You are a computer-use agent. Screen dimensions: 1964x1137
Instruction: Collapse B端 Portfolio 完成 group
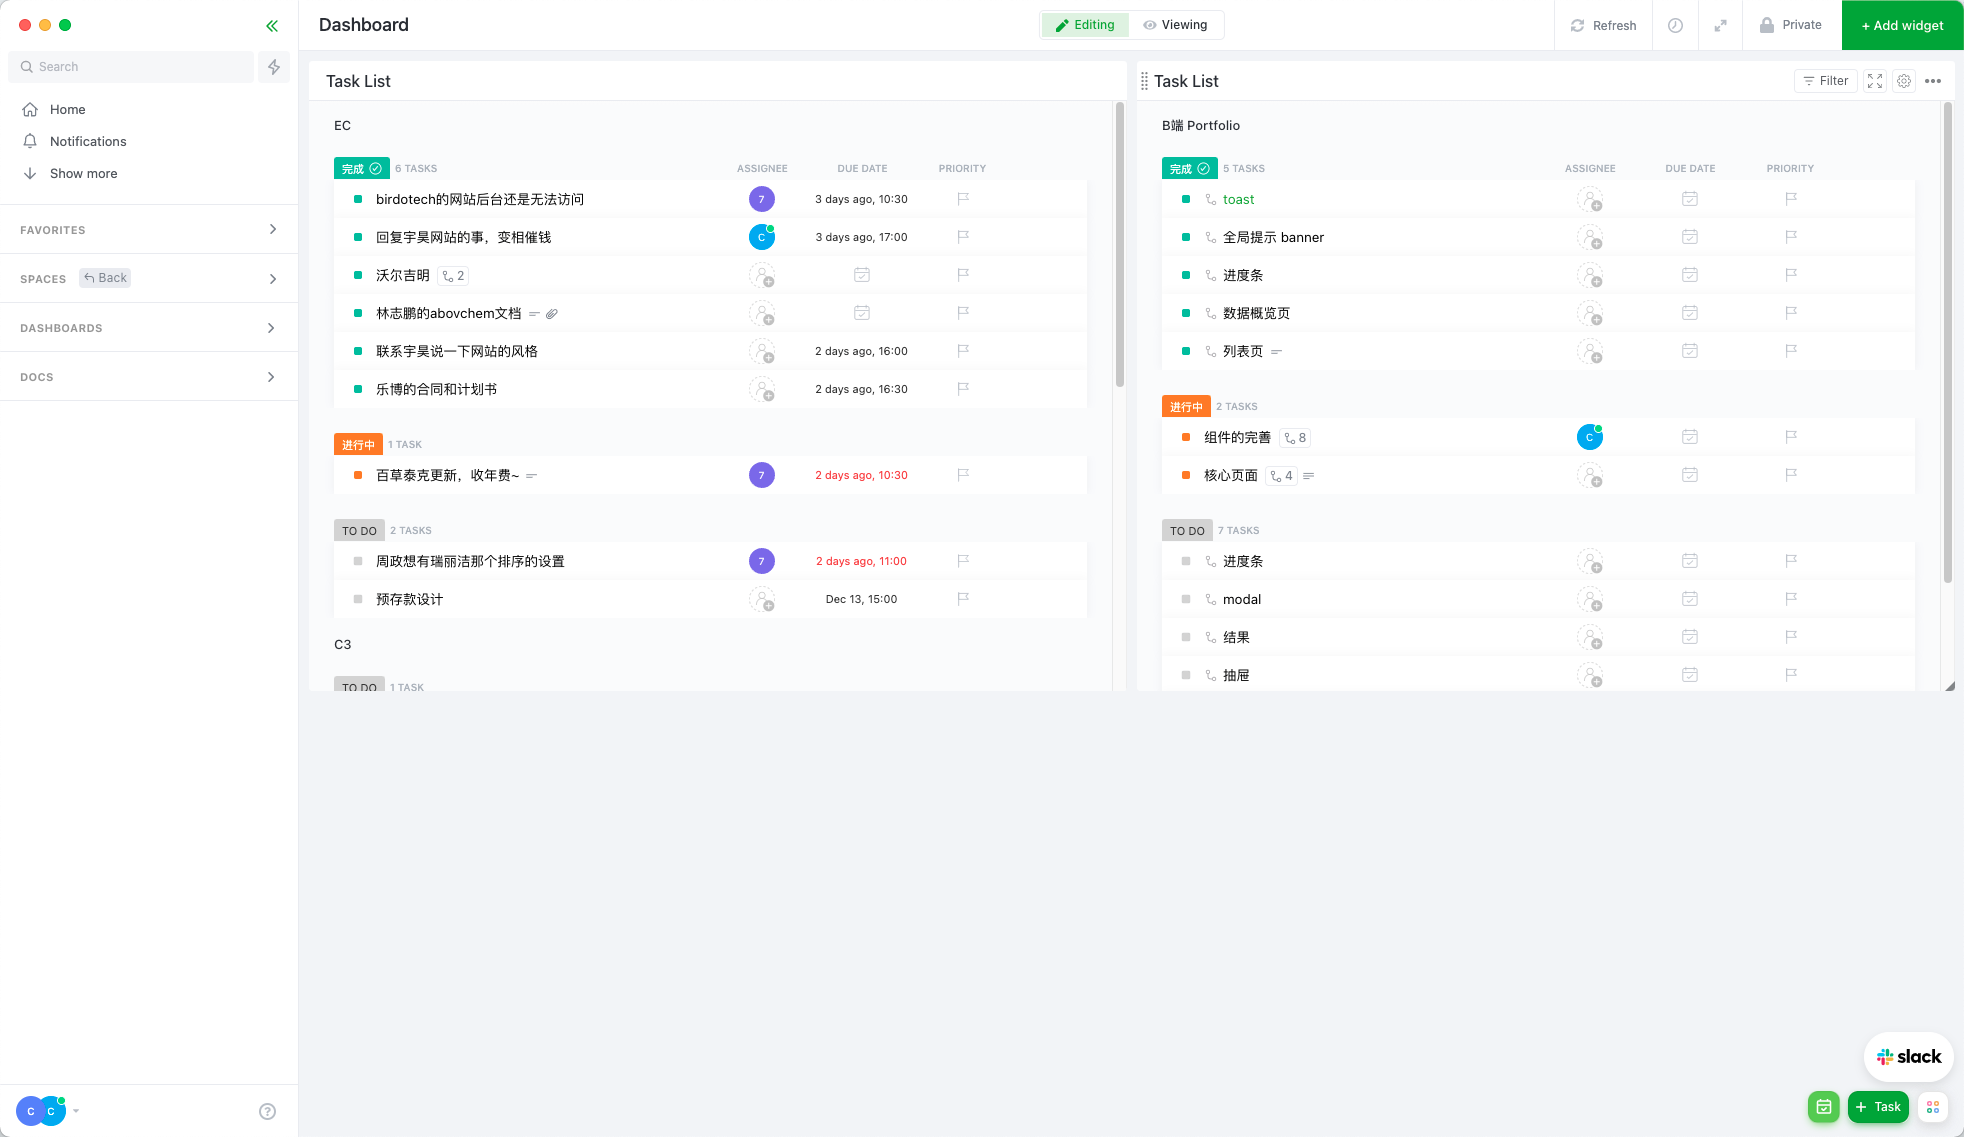1189,169
